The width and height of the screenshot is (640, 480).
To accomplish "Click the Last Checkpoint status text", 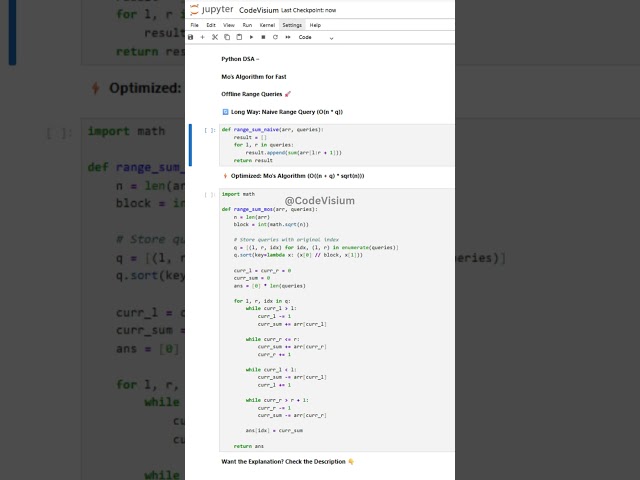I will (x=309, y=11).
